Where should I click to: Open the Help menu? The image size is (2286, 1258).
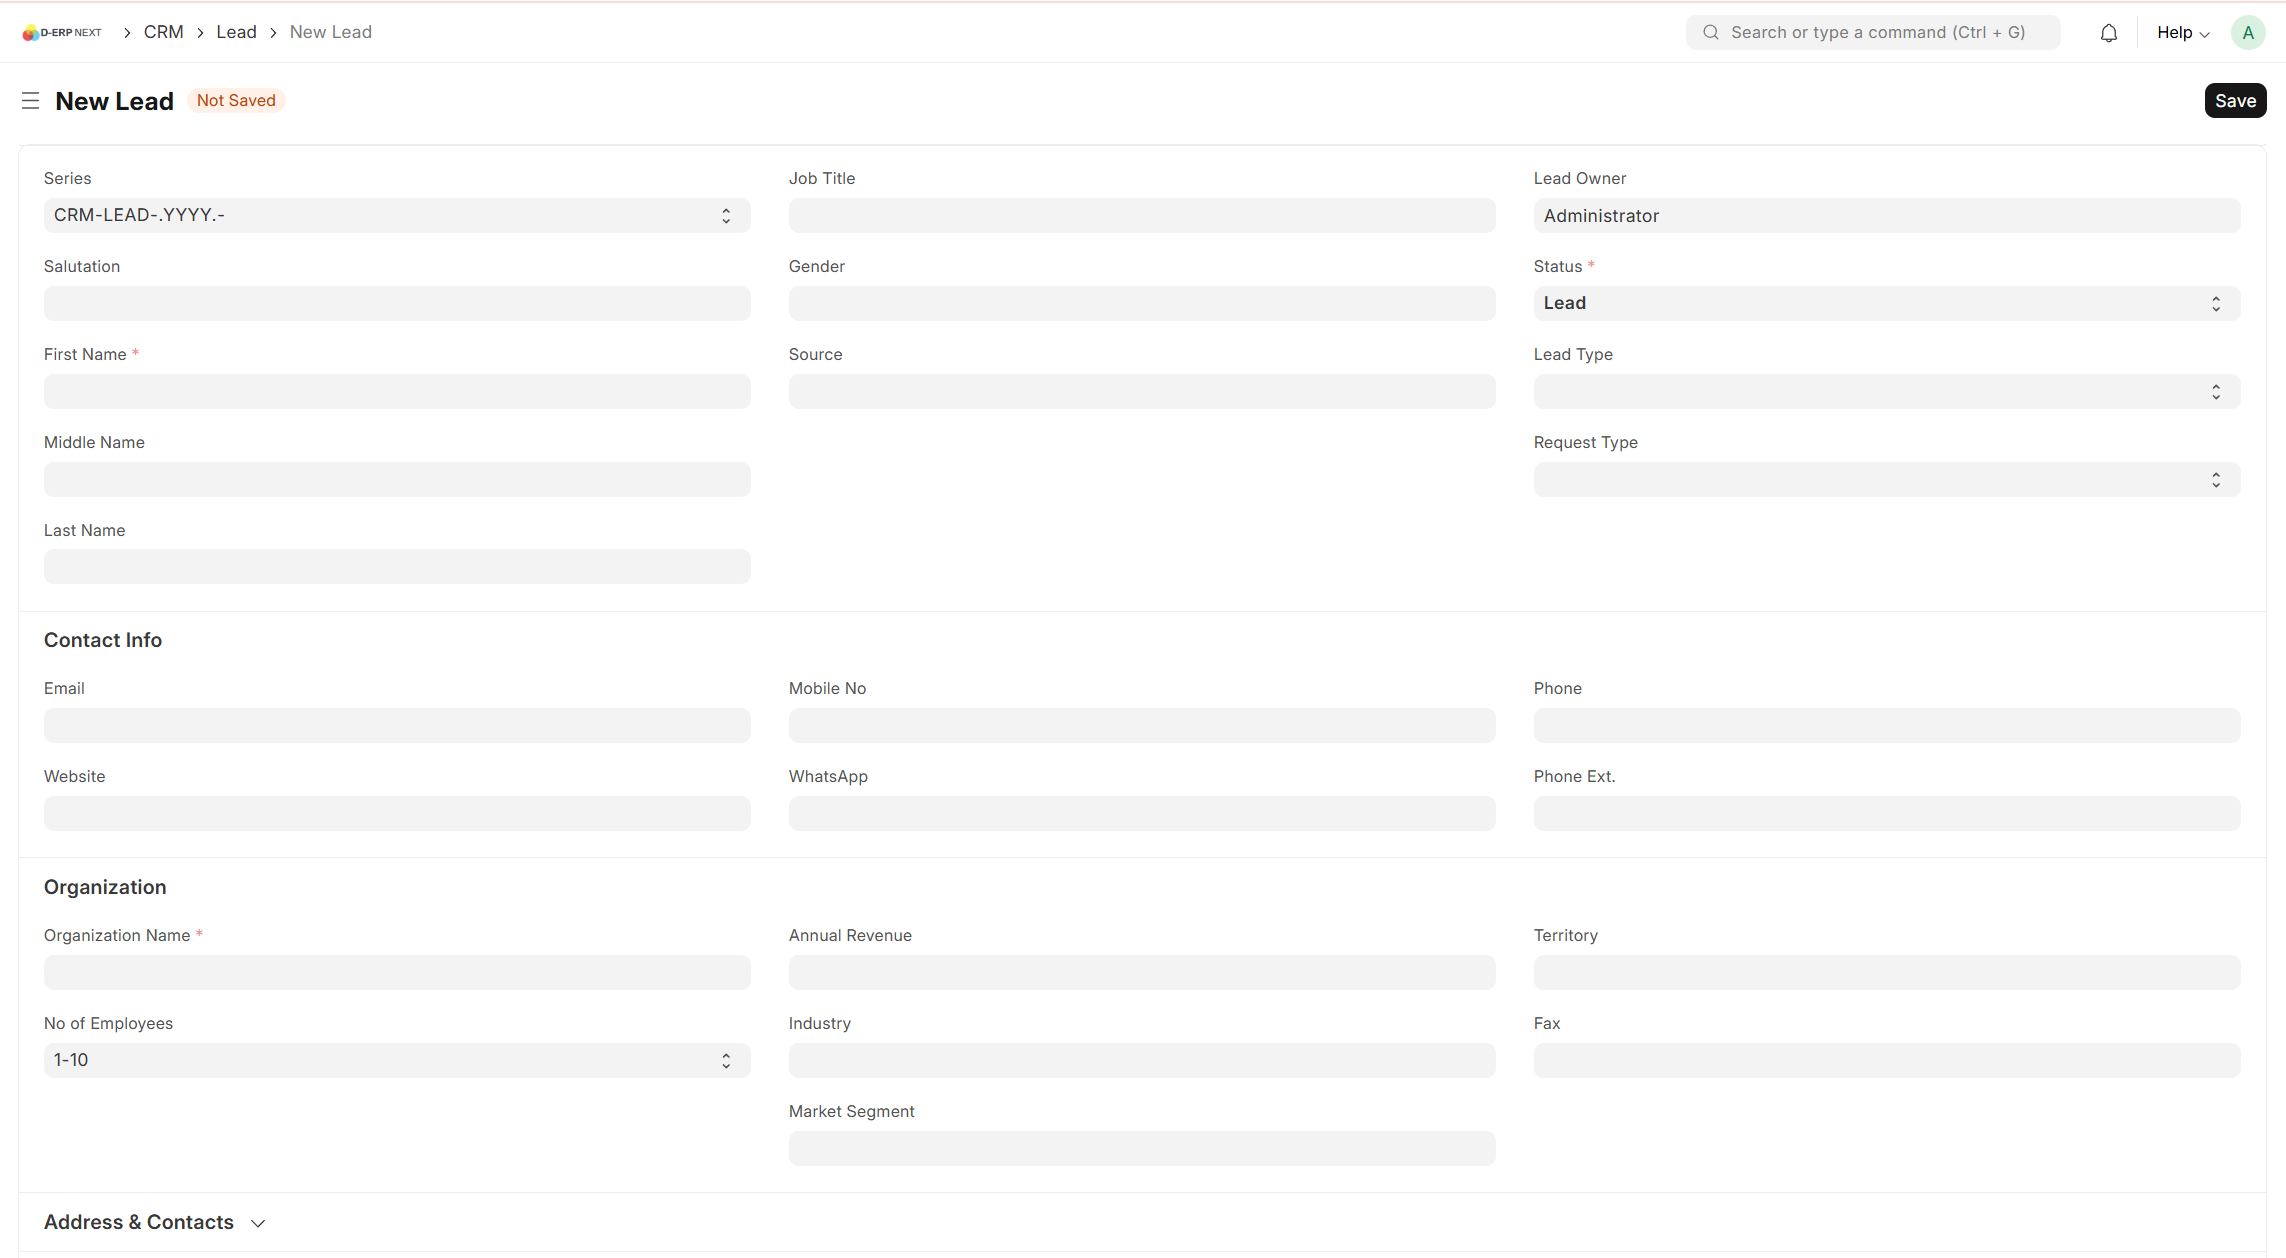[x=2182, y=33]
